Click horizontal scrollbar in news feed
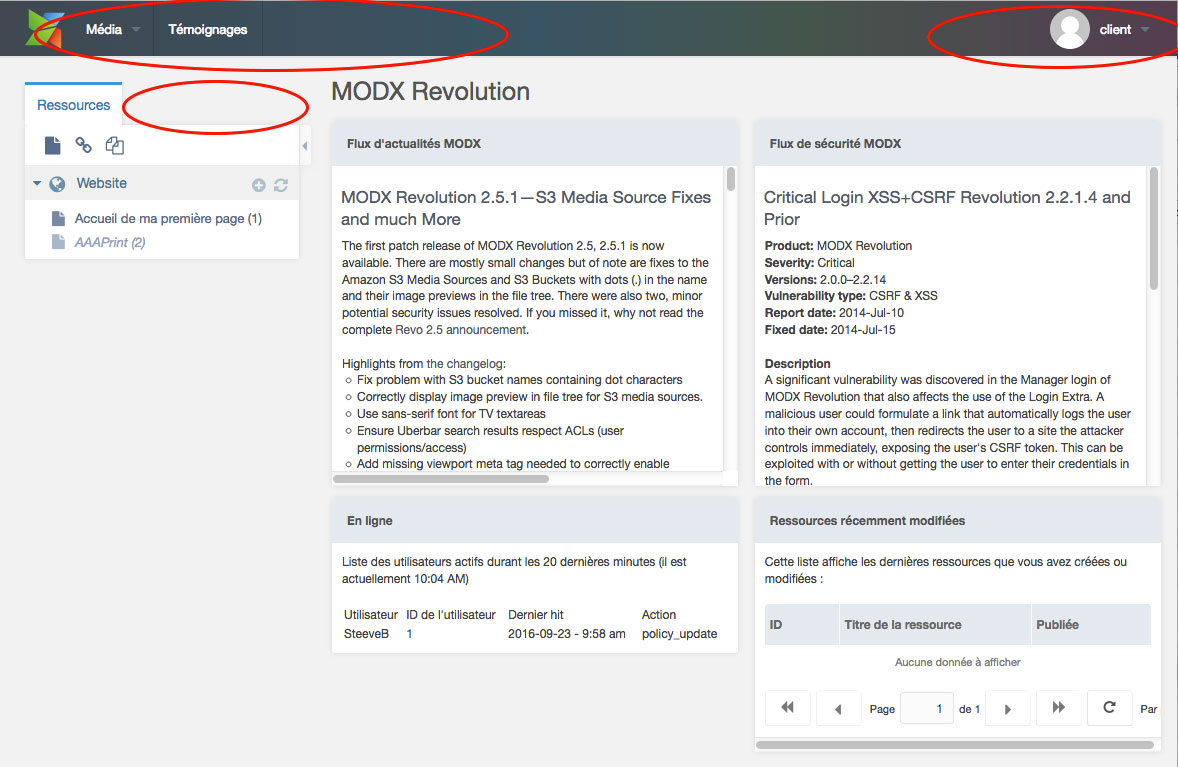 coord(440,479)
